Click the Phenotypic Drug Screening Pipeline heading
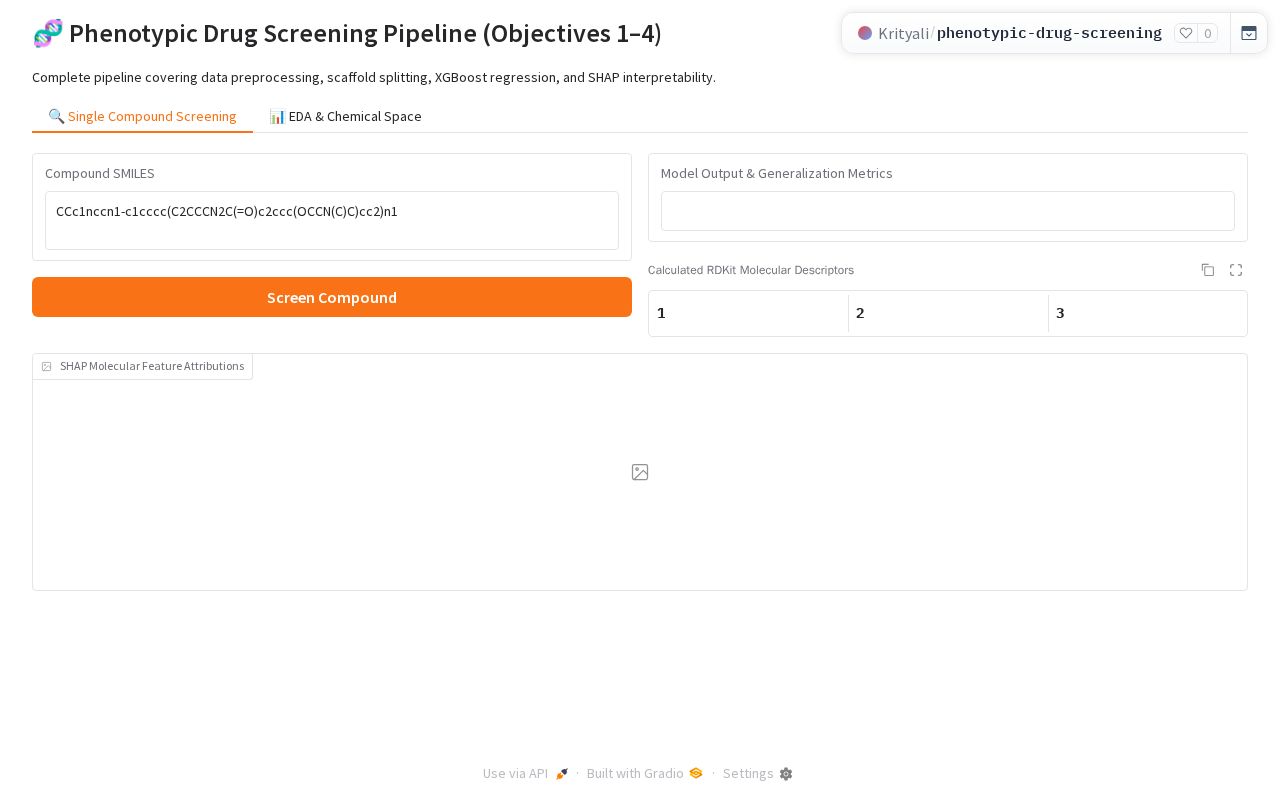Viewport: 1280px width, 800px height. 347,33
